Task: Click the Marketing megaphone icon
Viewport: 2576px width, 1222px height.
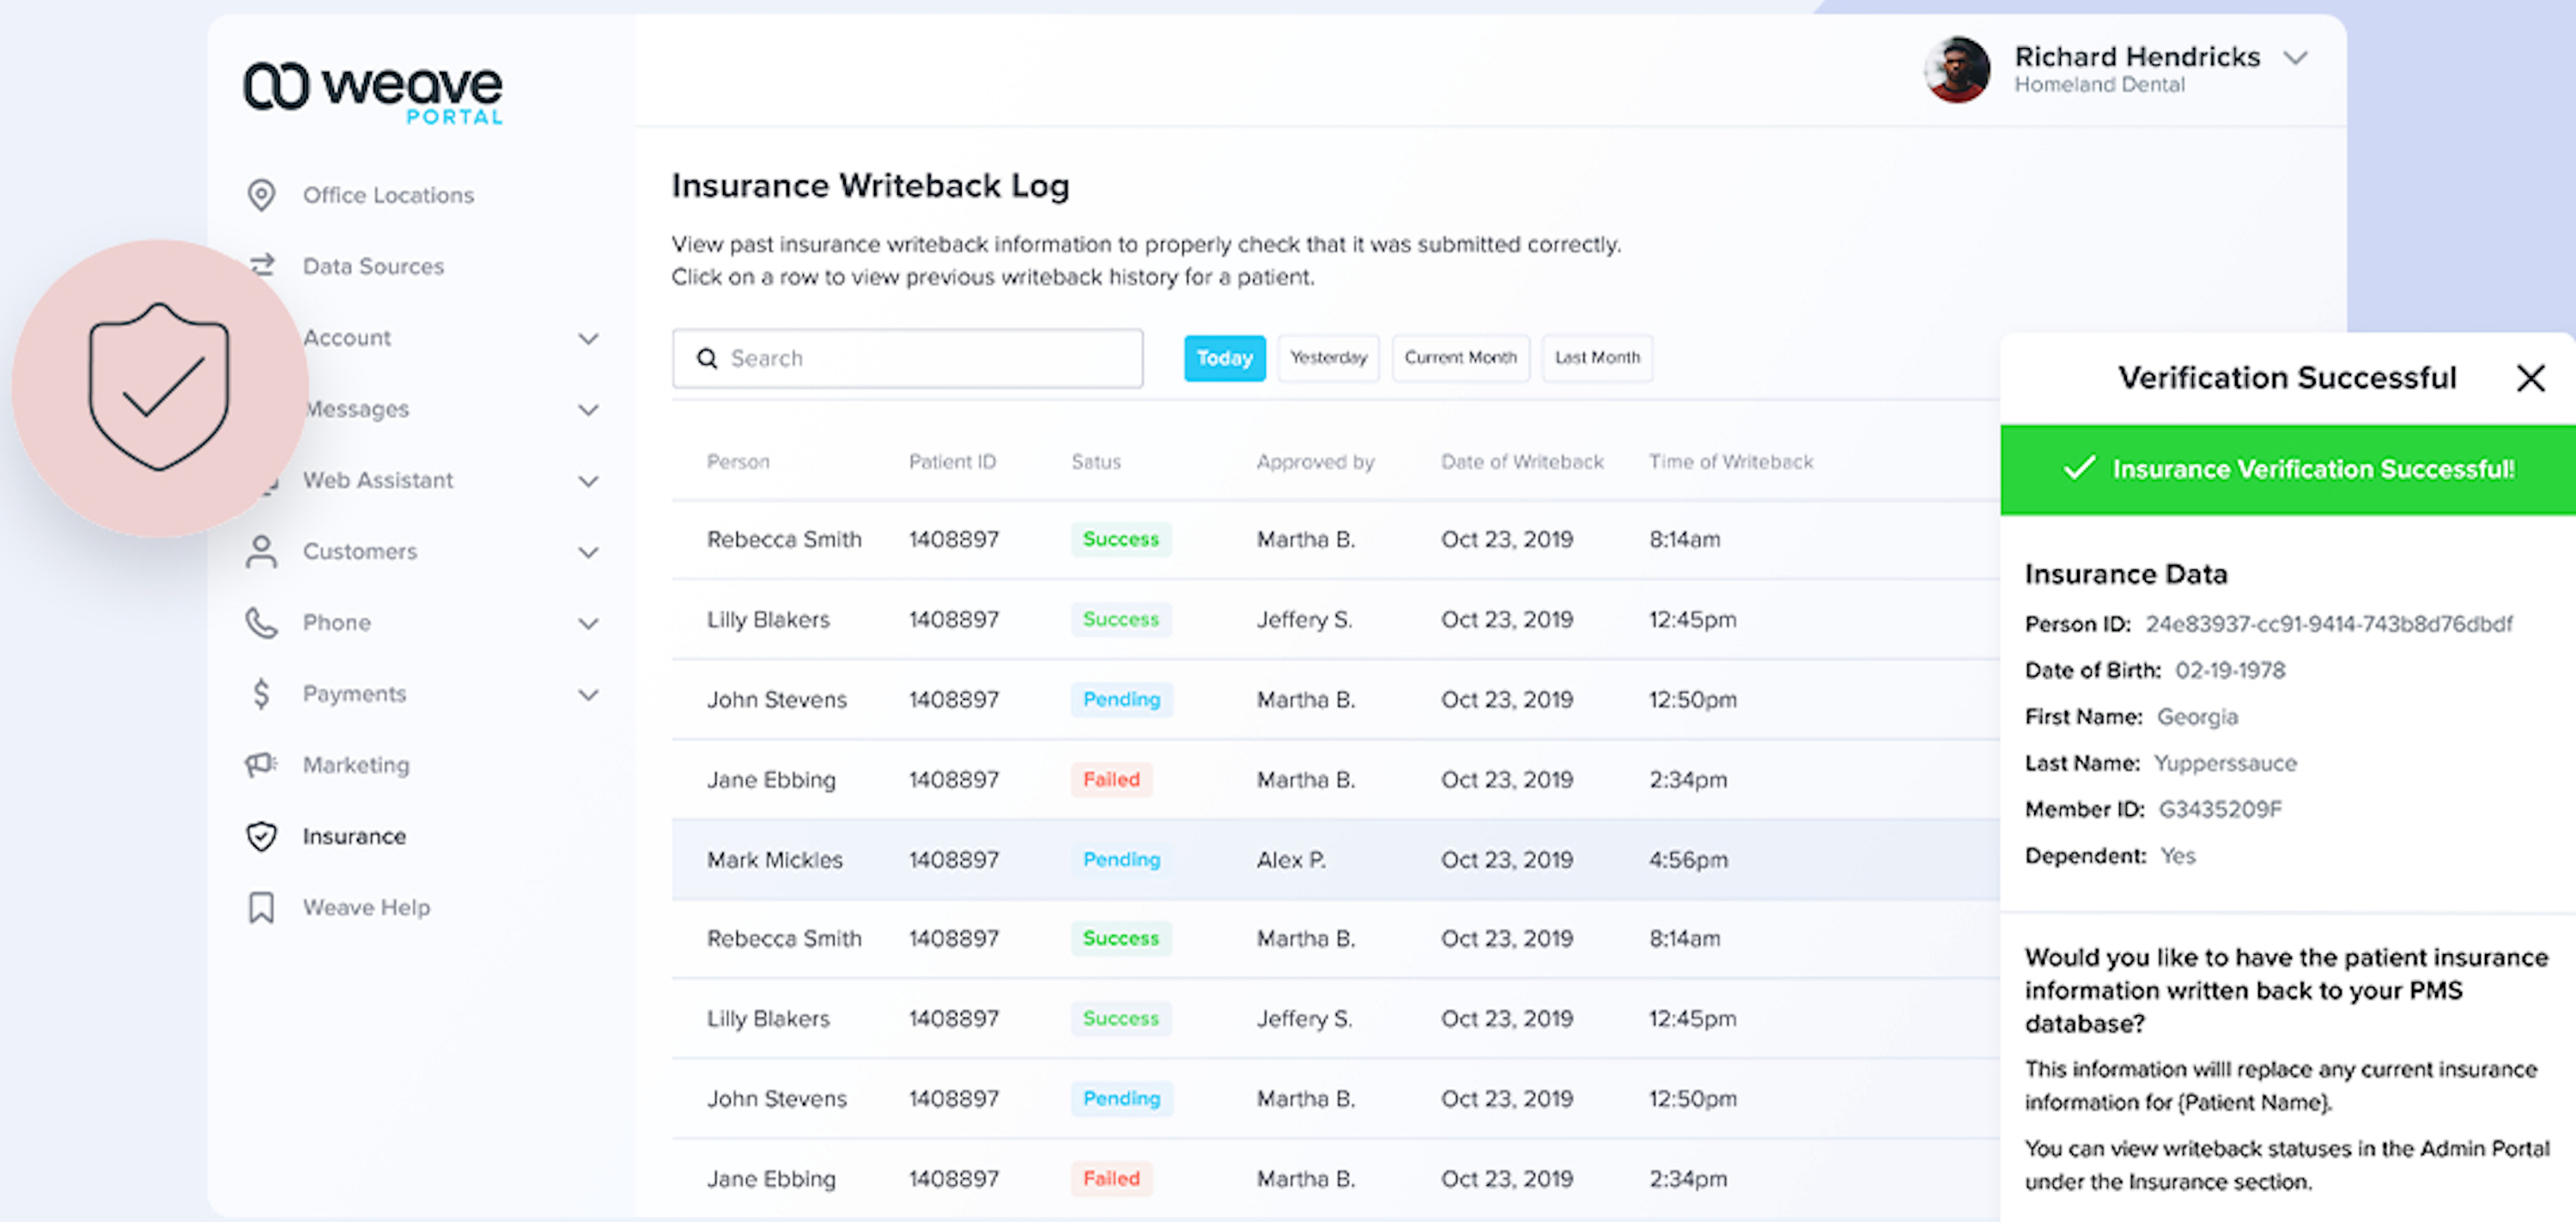Action: pyautogui.click(x=261, y=764)
